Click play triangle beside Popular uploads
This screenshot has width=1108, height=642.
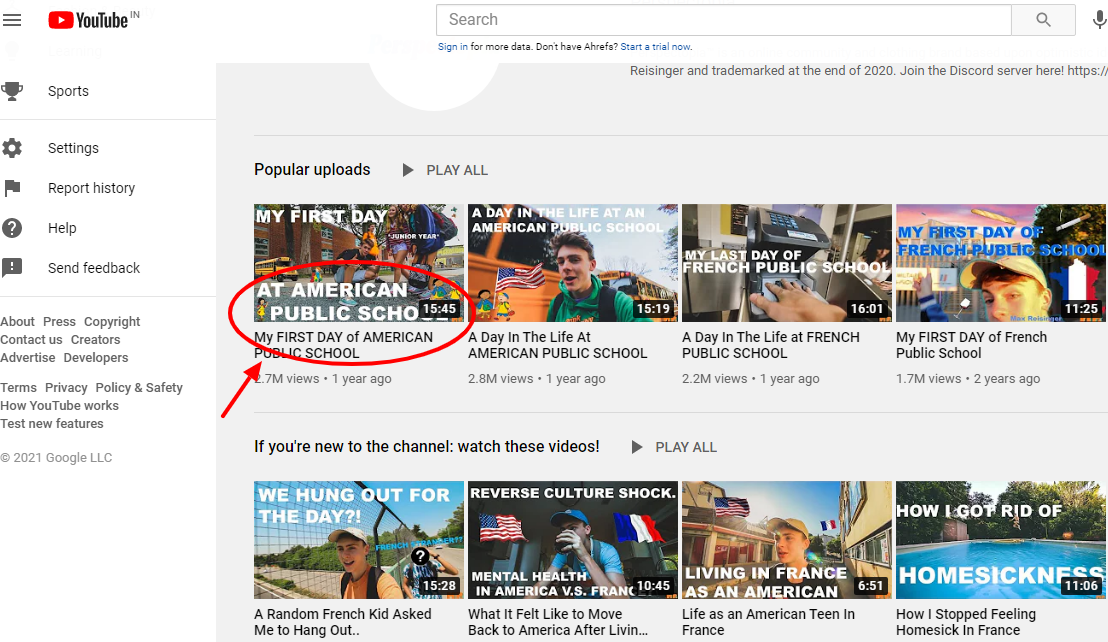(x=408, y=170)
